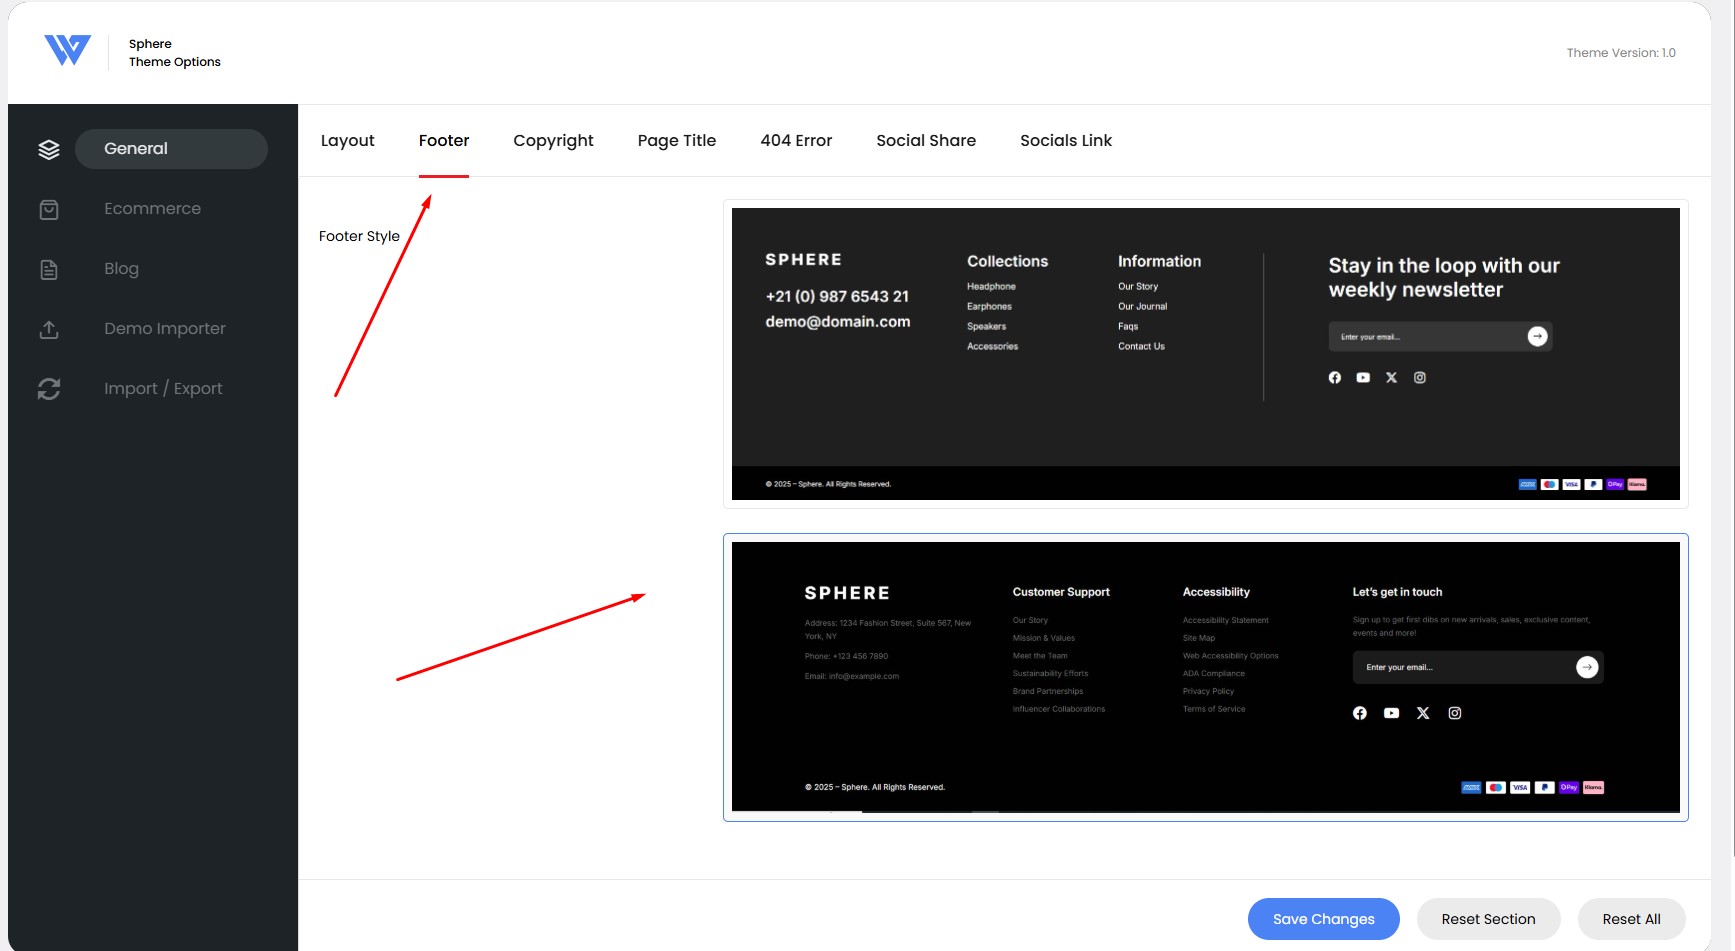Open the Ecommerce menu section
The width and height of the screenshot is (1735, 951).
pyautogui.click(x=152, y=209)
